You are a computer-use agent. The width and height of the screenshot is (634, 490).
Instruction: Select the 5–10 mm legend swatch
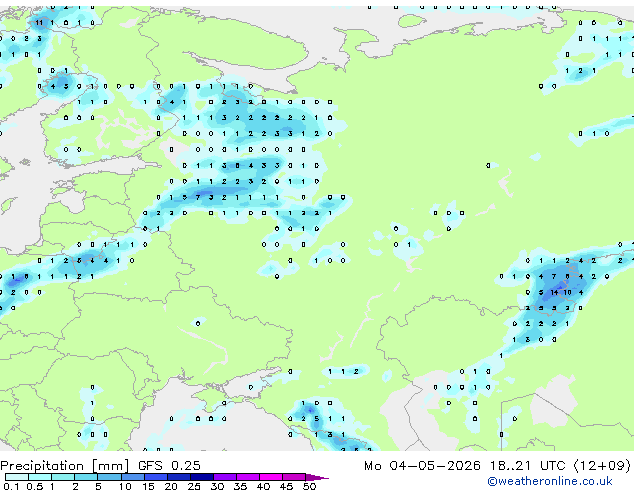point(110,477)
